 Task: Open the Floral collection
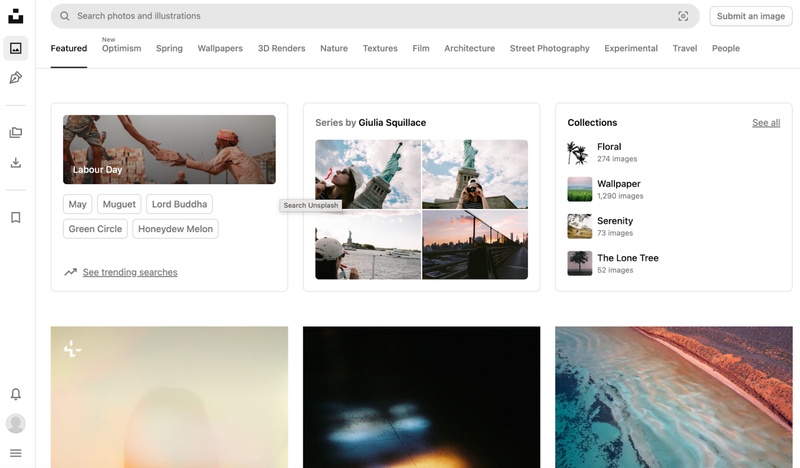click(609, 146)
